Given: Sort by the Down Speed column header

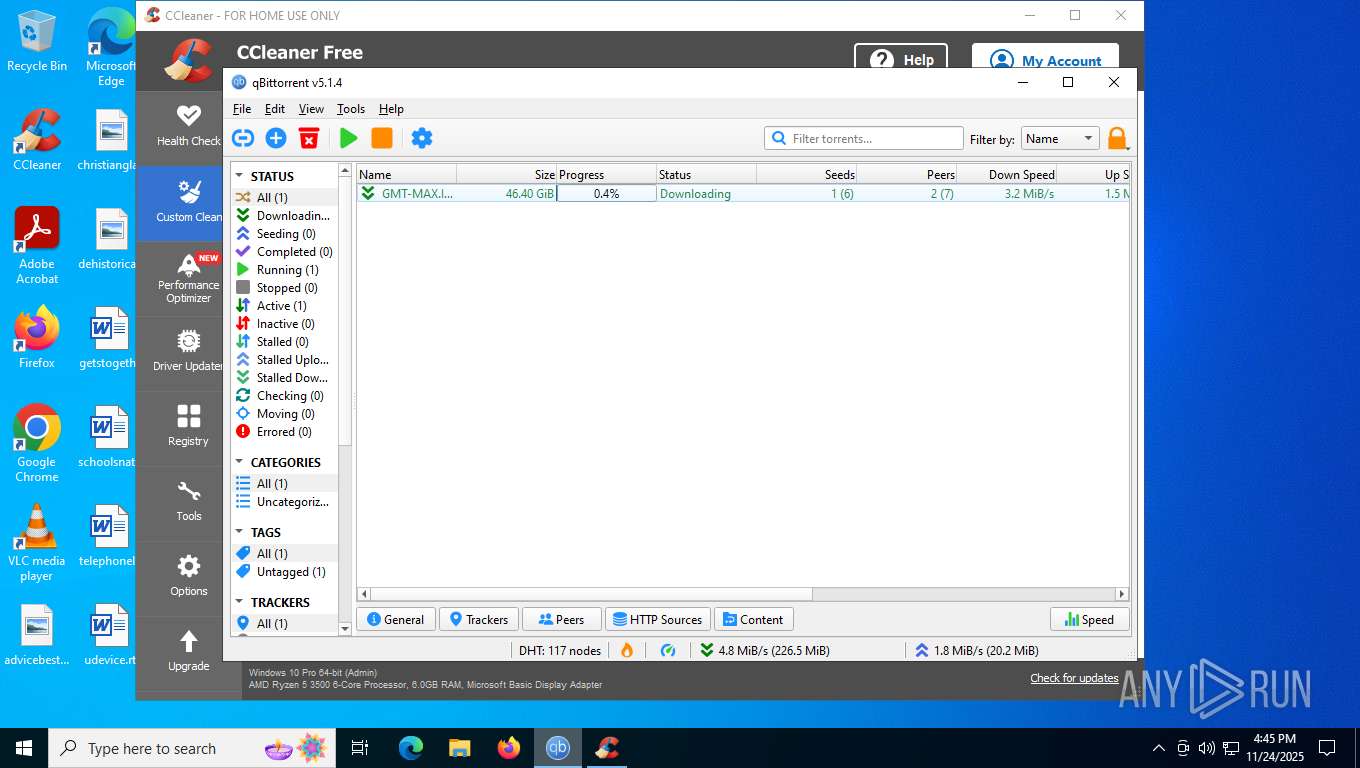Looking at the screenshot, I should (1007, 174).
